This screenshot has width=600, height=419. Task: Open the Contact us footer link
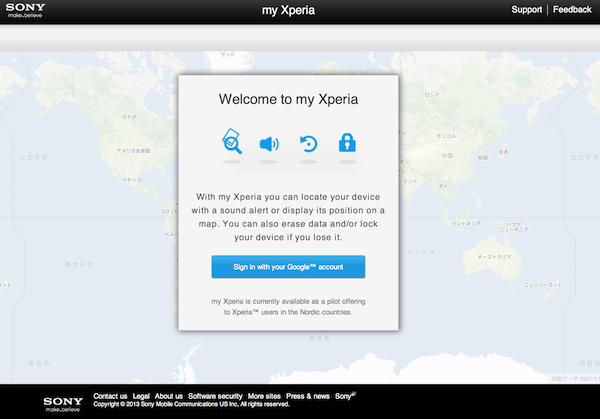pyautogui.click(x=110, y=396)
